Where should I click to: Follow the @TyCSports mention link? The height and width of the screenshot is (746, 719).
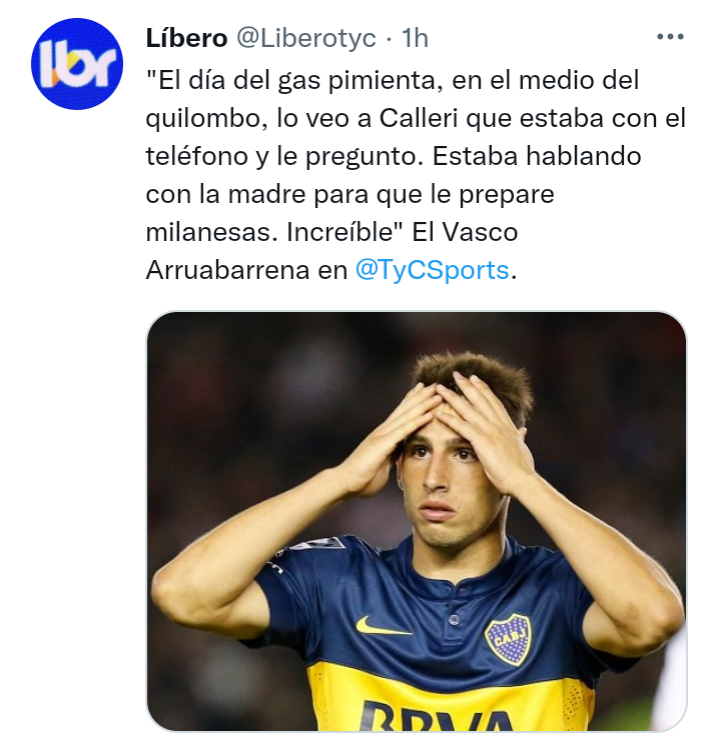point(432,270)
